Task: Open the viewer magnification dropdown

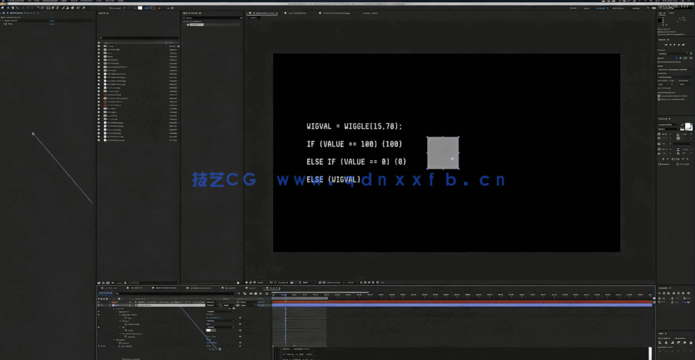Action: pyautogui.click(x=262, y=282)
